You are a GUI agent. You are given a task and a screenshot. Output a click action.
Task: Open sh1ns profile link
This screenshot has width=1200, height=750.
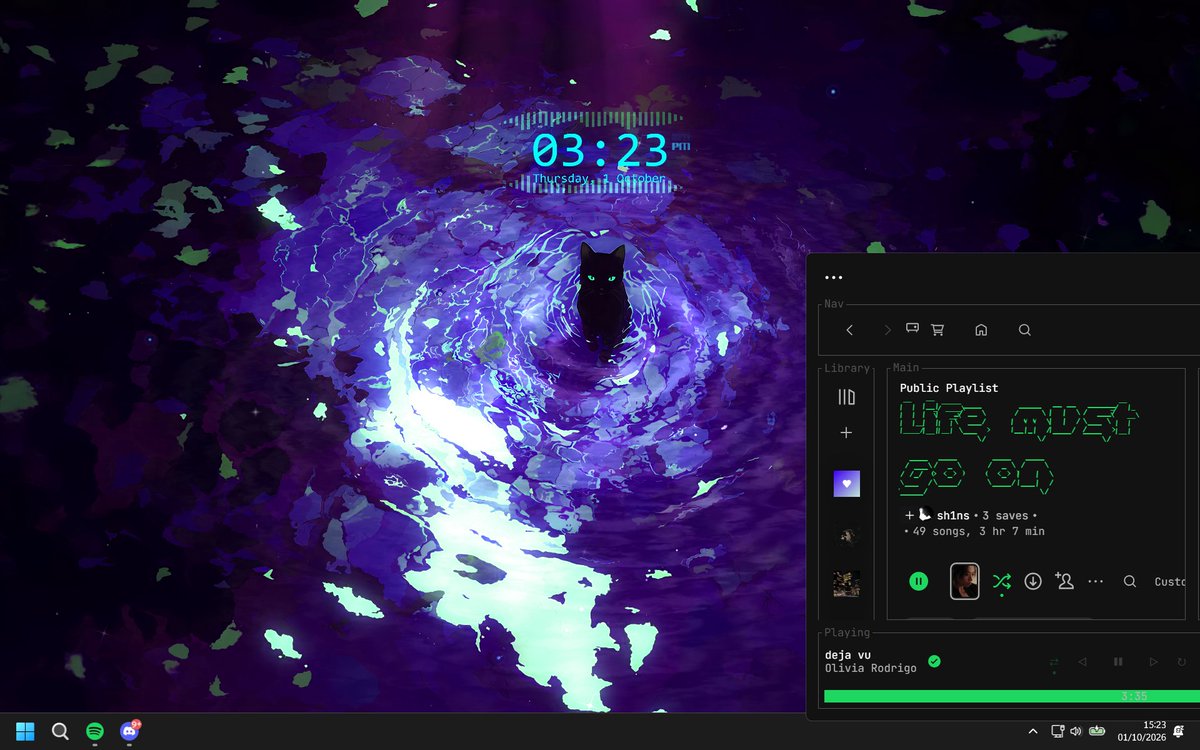point(954,516)
